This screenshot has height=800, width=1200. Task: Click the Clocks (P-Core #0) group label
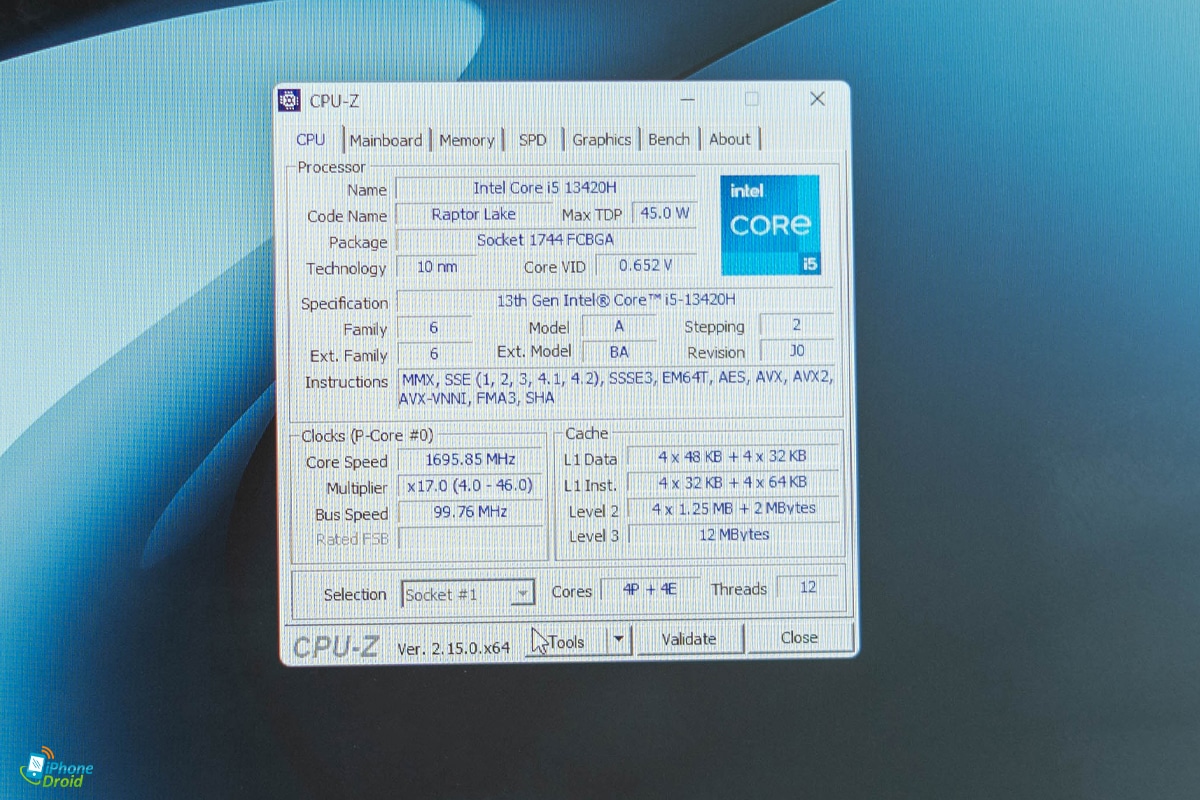366,436
